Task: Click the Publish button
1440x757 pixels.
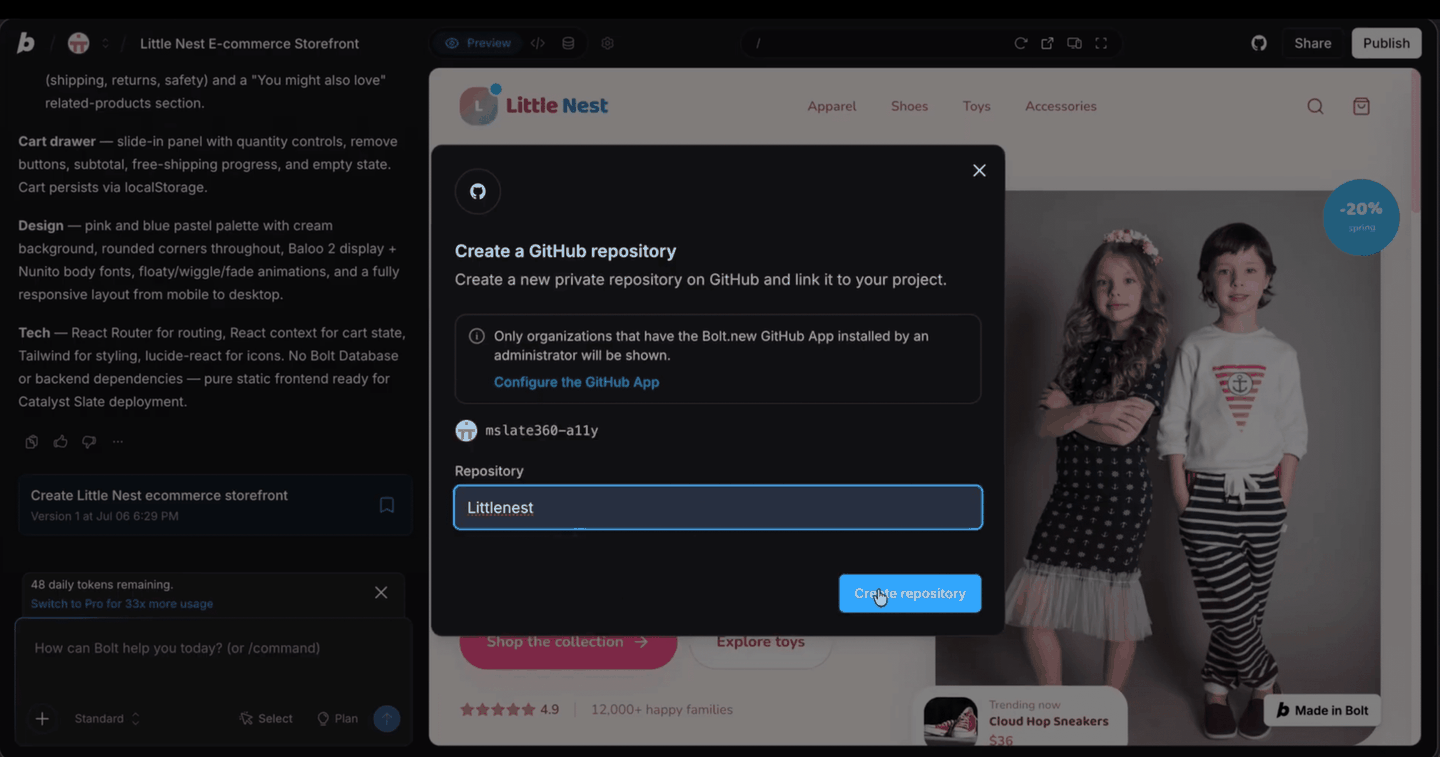Action: point(1386,43)
